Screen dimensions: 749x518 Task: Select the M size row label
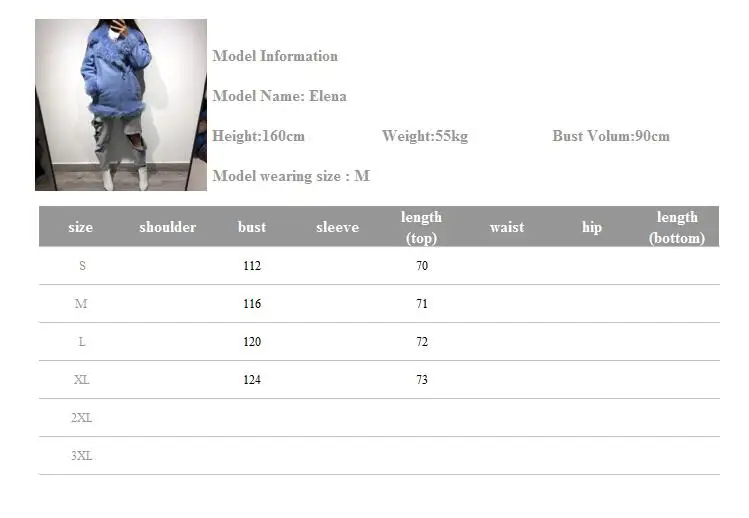(x=81, y=303)
